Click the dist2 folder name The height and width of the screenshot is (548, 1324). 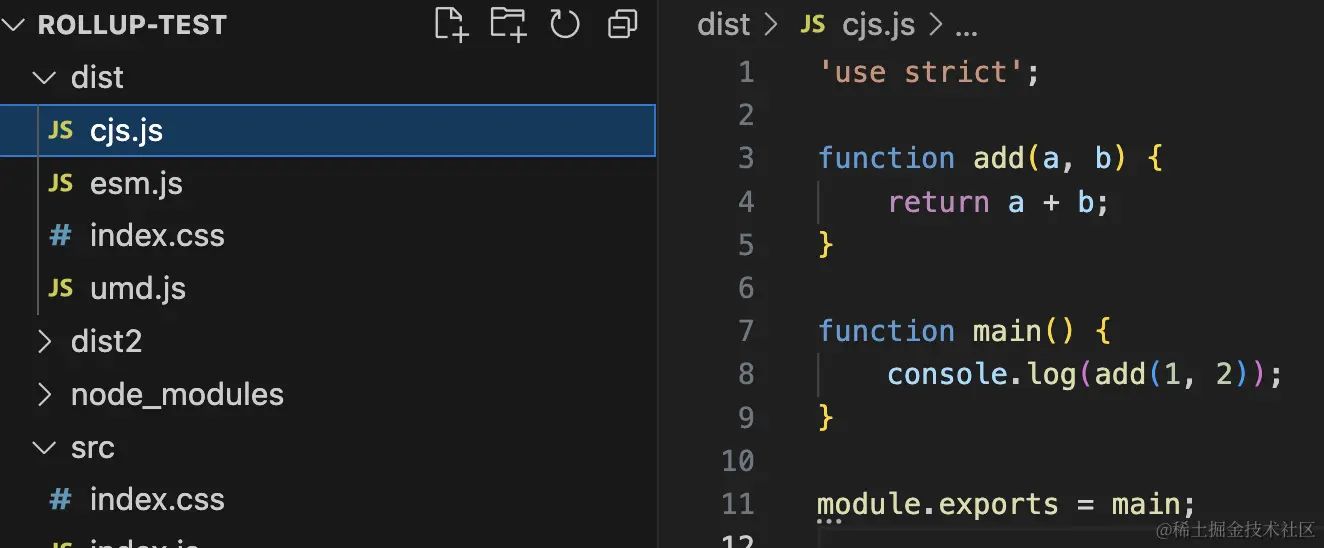[x=106, y=342]
